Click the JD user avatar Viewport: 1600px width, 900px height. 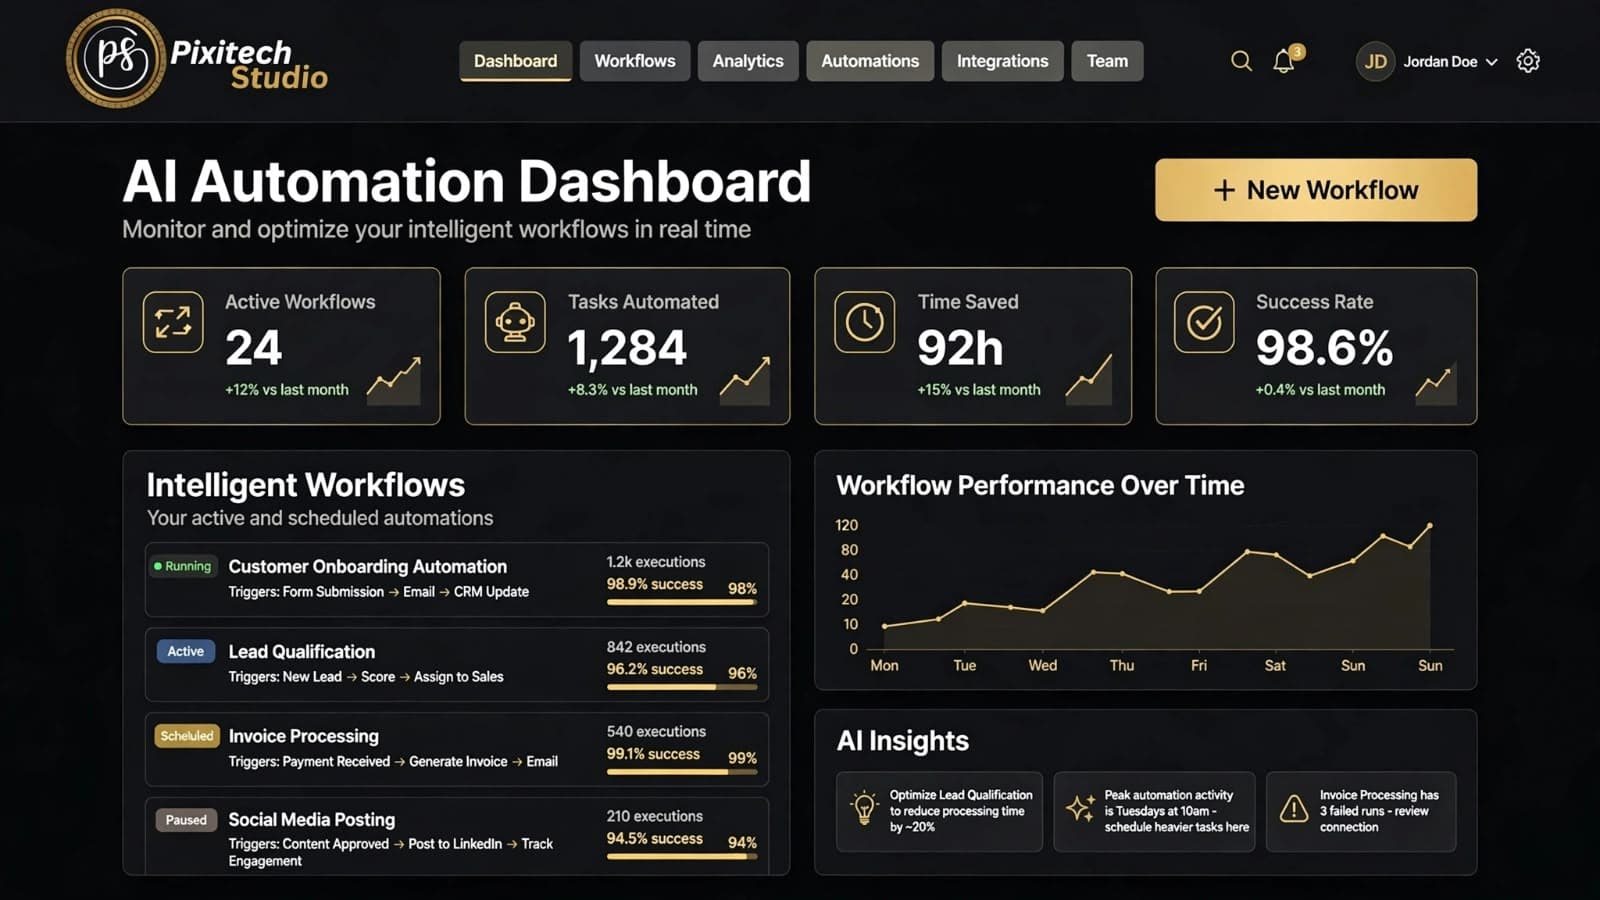[x=1376, y=61]
